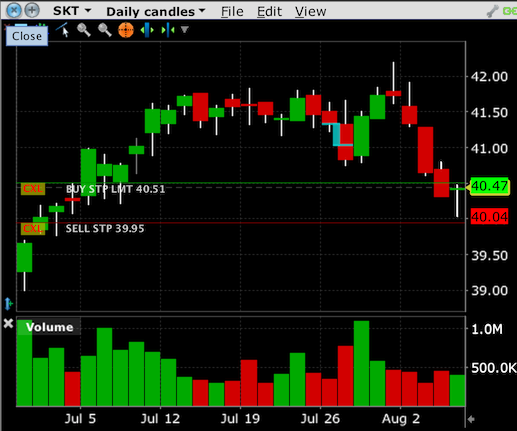This screenshot has width=517, height=431.
Task: Click the gray arrow right of the time axis
Action: 471,419
